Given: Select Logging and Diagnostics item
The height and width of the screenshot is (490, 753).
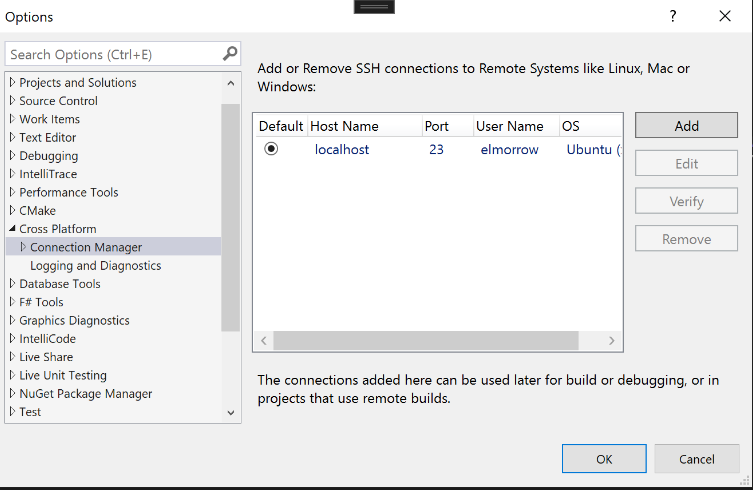Looking at the screenshot, I should pyautogui.click(x=95, y=266).
